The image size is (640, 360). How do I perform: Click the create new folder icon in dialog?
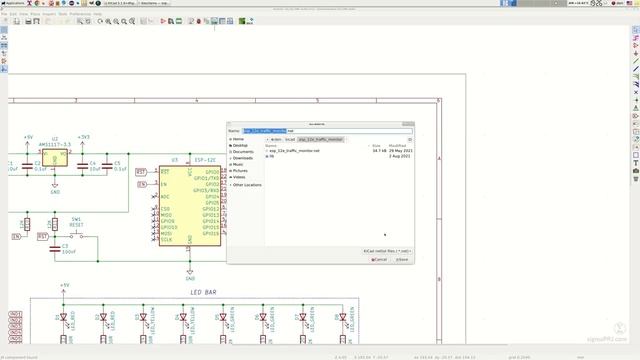click(x=409, y=140)
